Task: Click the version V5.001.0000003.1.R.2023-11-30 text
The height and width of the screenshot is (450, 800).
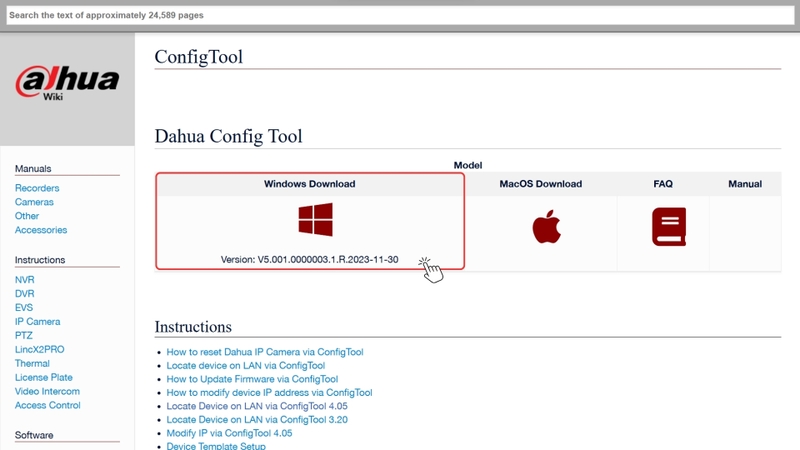Action: 309,260
